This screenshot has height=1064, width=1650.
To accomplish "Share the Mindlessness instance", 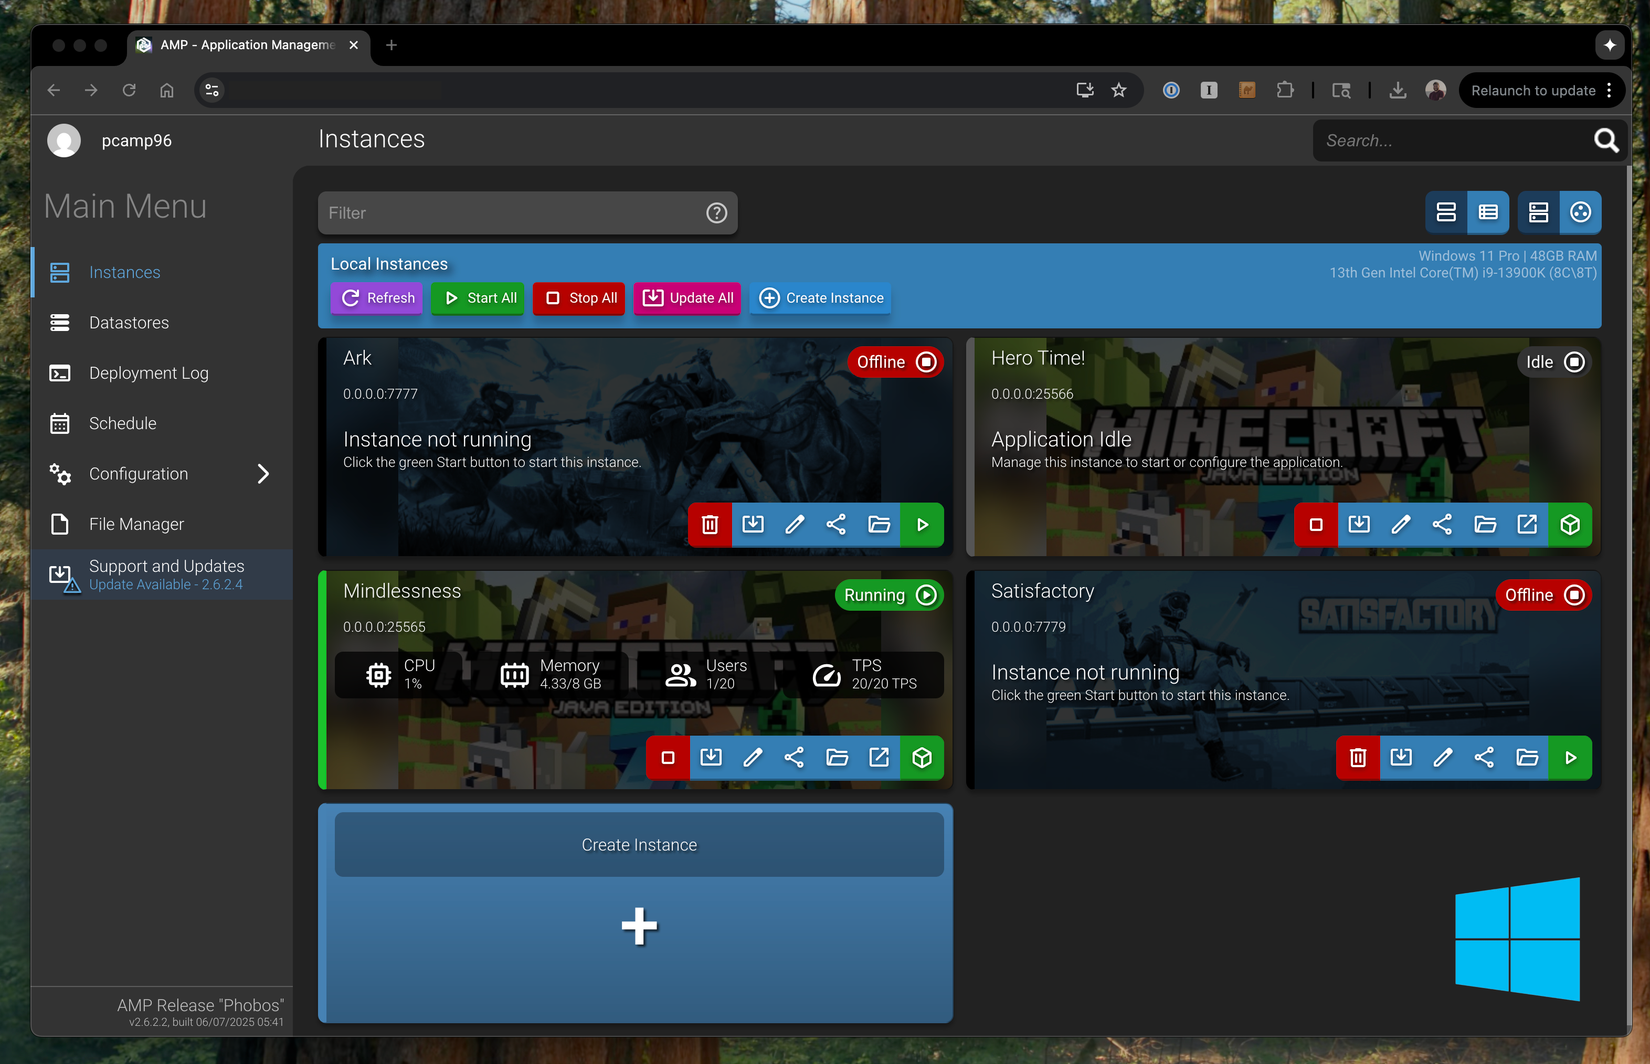I will tap(795, 758).
